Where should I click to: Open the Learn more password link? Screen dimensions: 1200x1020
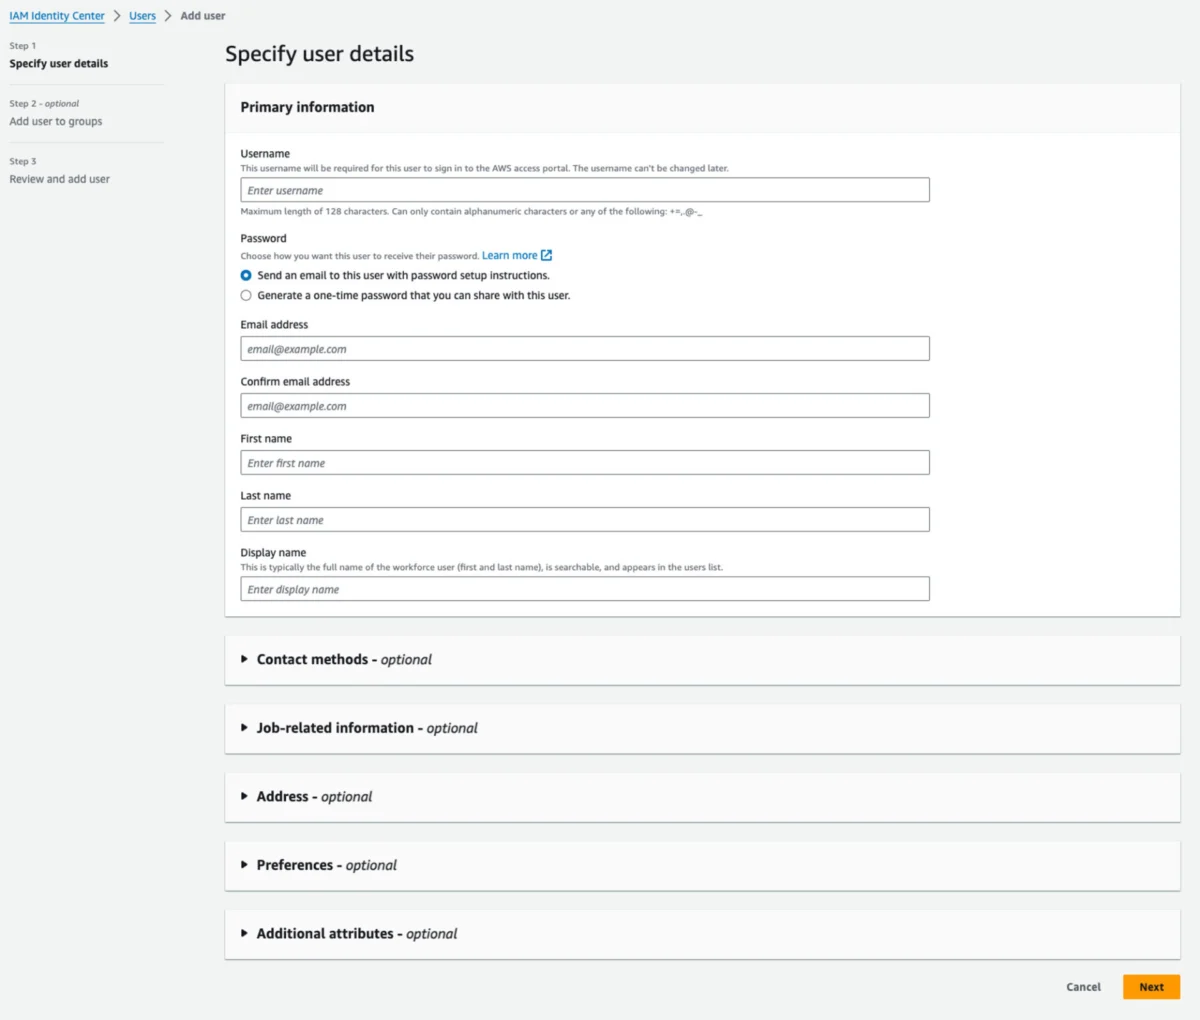509,256
